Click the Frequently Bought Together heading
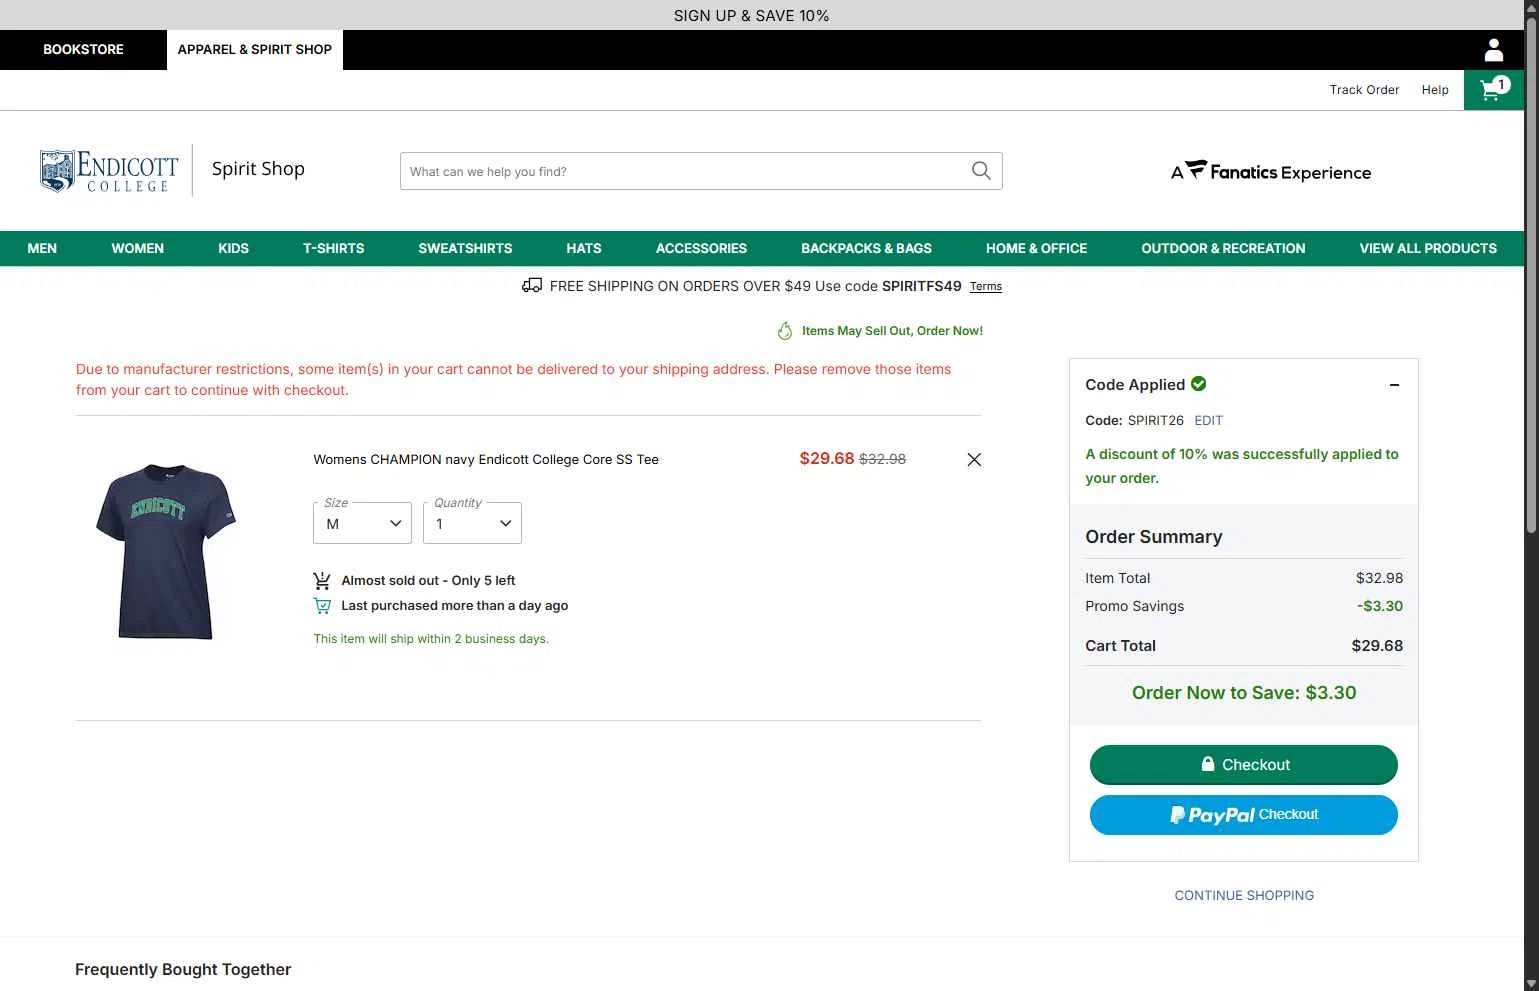Image resolution: width=1539 pixels, height=991 pixels. tap(183, 970)
